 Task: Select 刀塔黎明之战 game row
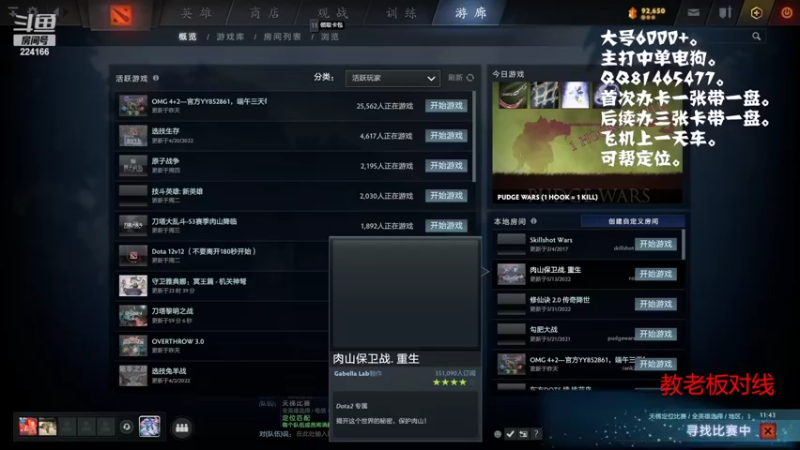222,316
